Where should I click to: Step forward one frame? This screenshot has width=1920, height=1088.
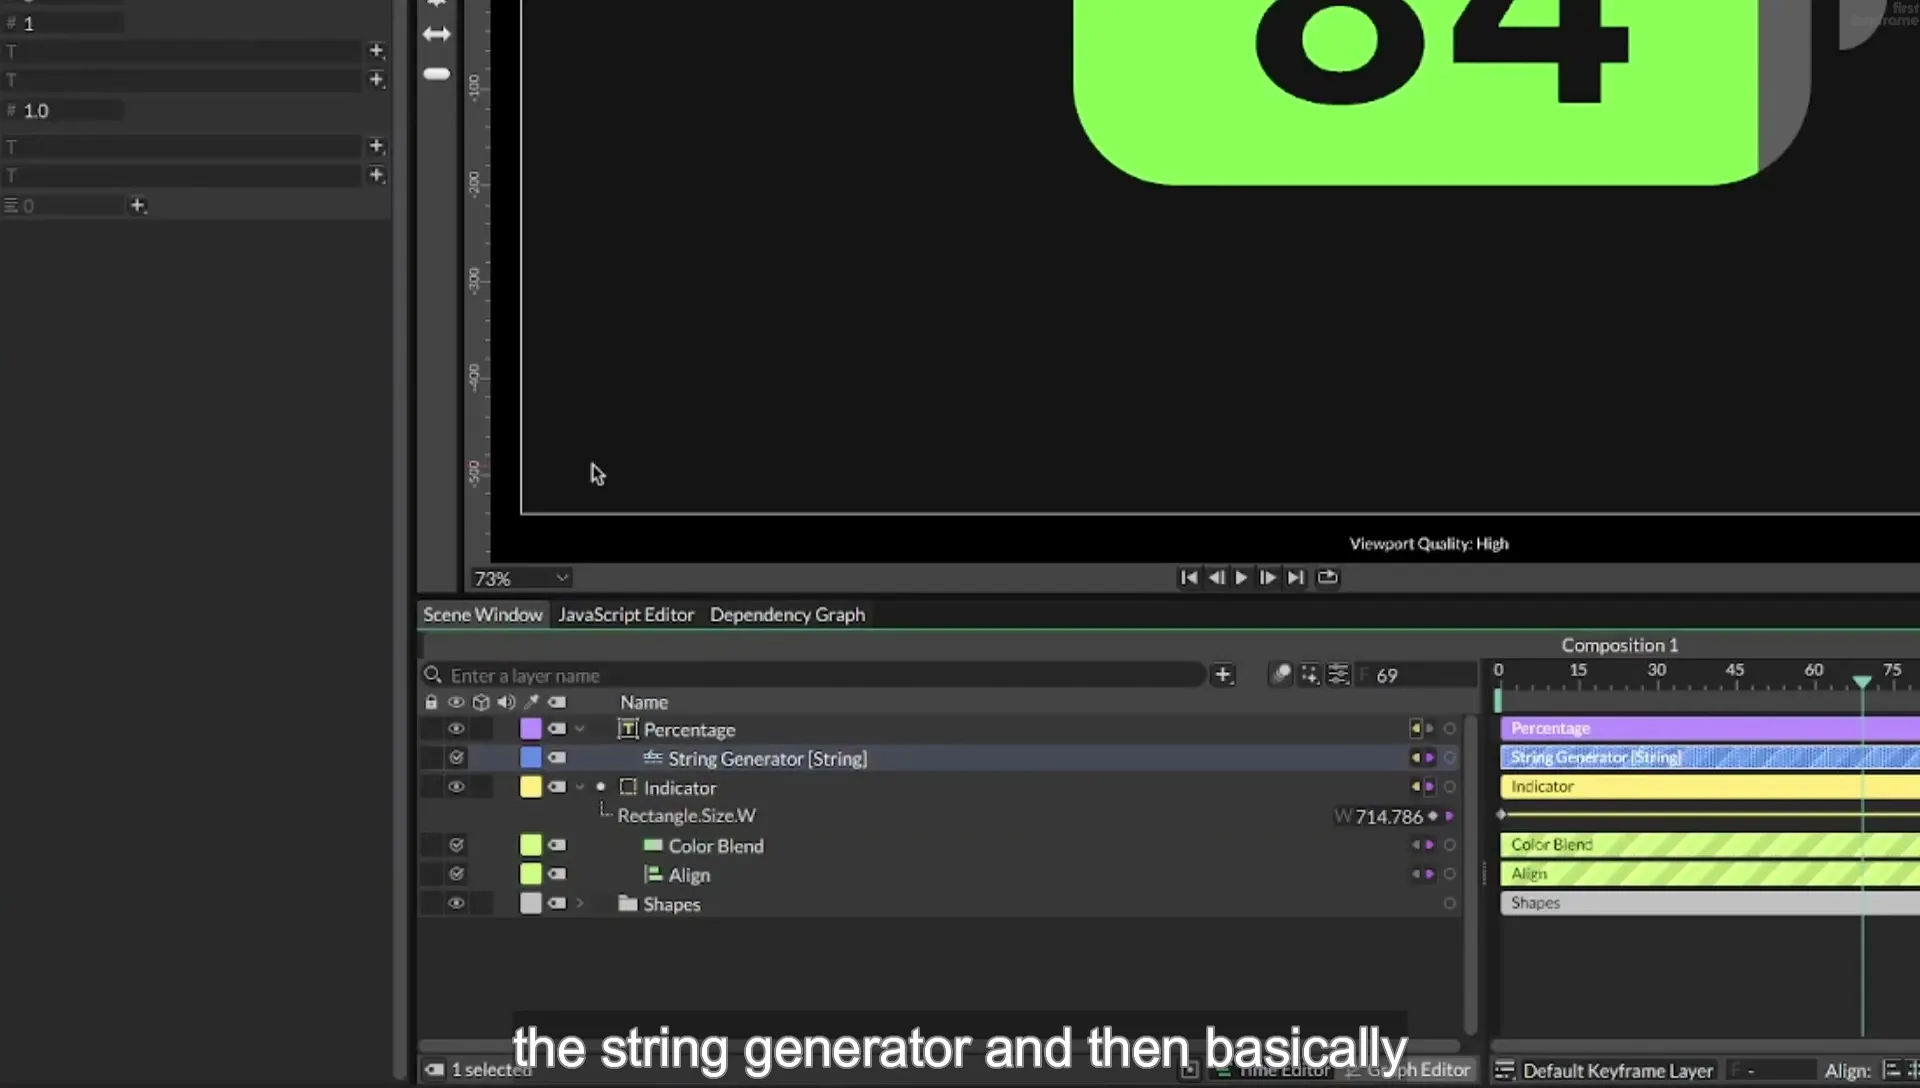(x=1267, y=577)
